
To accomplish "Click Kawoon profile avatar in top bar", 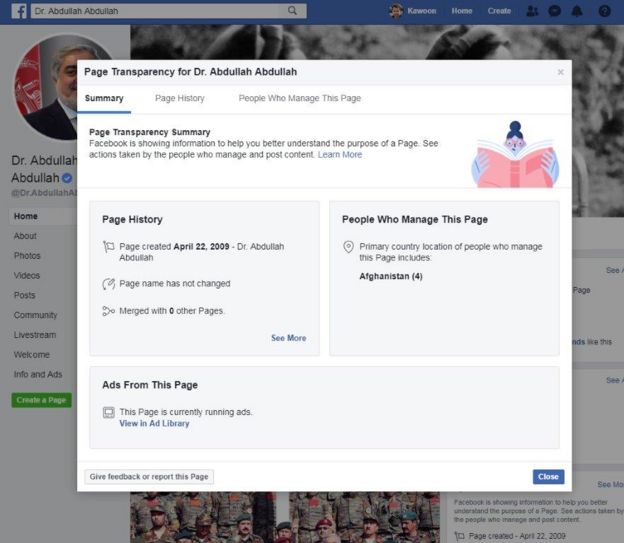I will [x=396, y=11].
